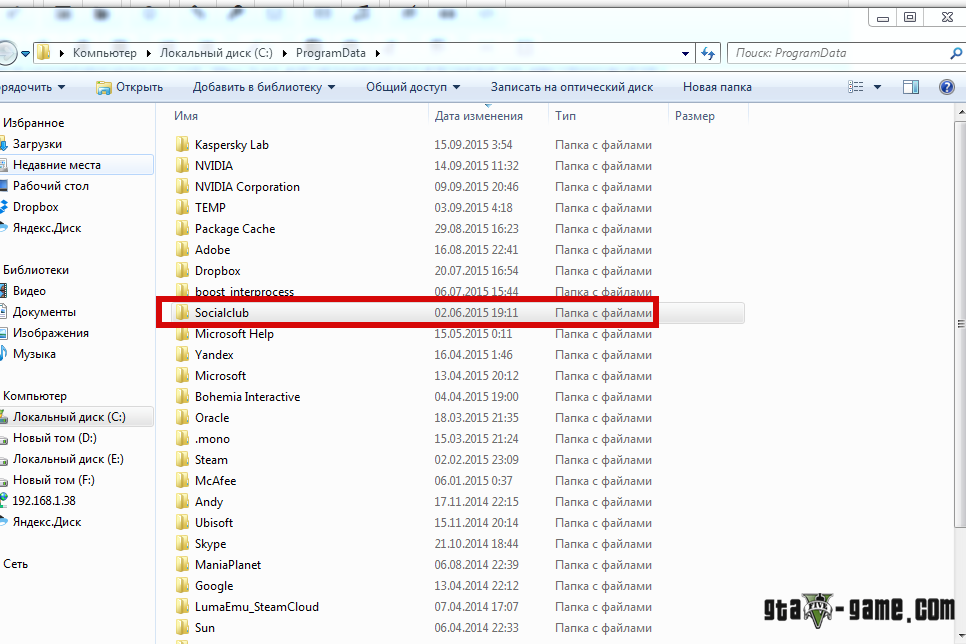
Task: Click Локальный диск (C:) breadcrumb segment
Action: 216,53
